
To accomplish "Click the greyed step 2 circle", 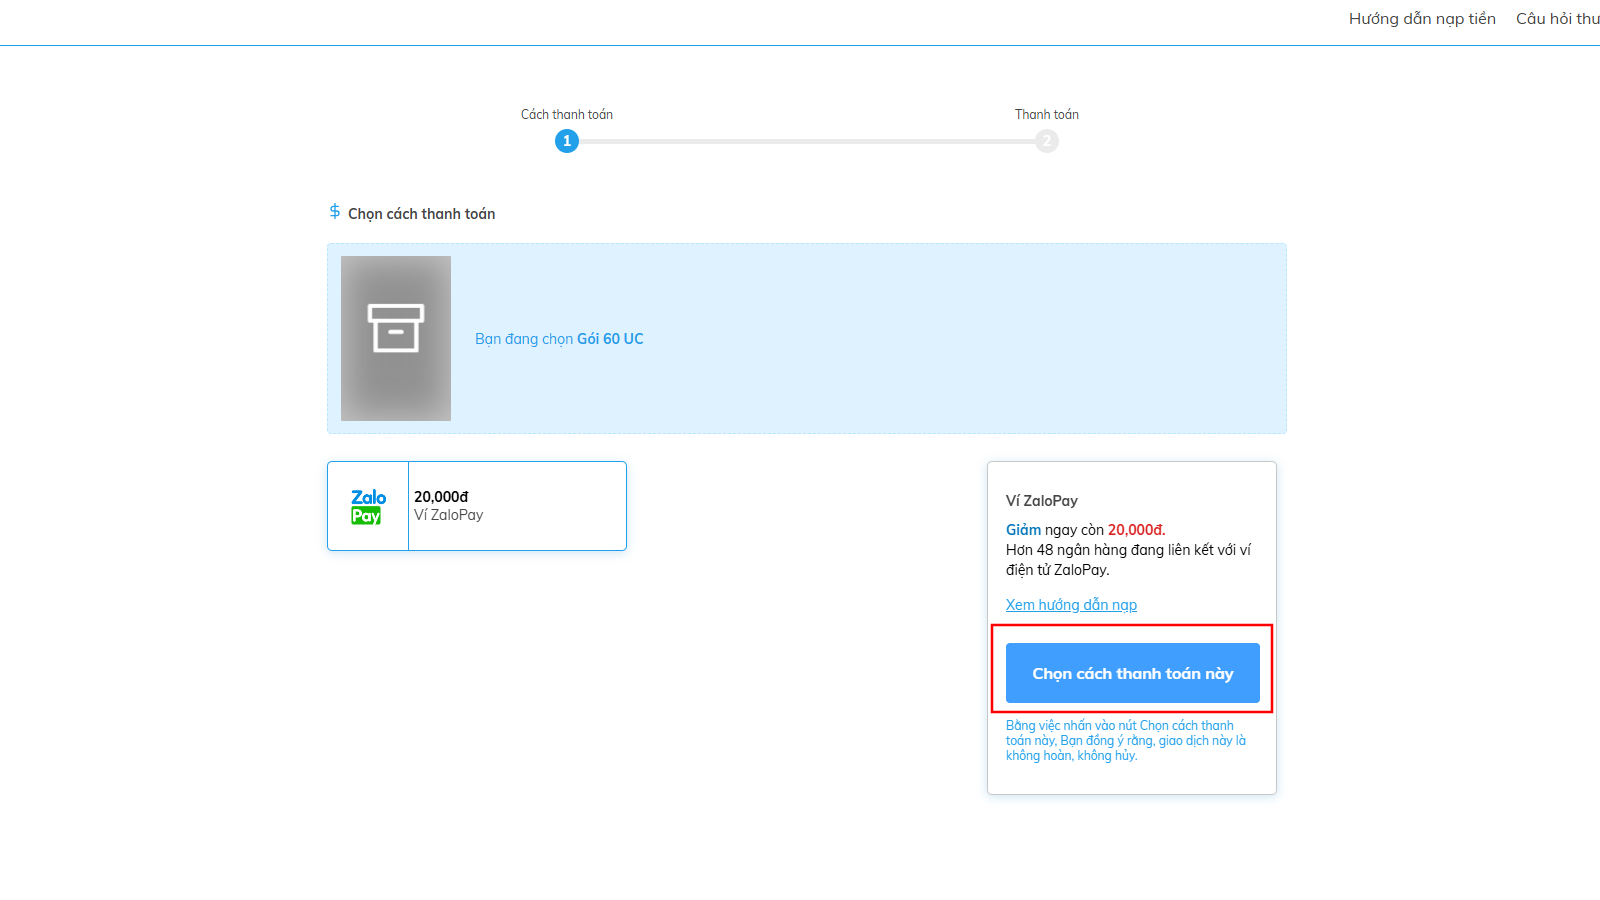I will [1047, 141].
